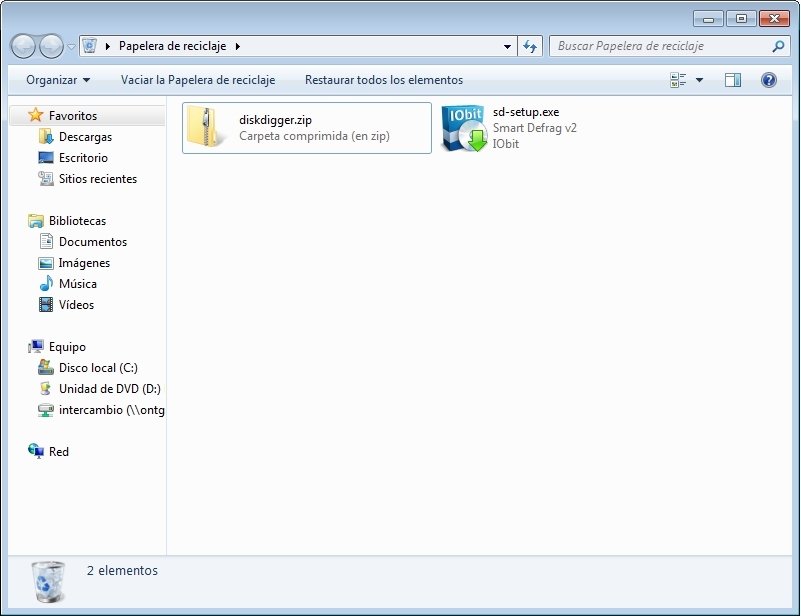Click the Favoritos star icon
This screenshot has height=616, width=801.
click(36, 115)
